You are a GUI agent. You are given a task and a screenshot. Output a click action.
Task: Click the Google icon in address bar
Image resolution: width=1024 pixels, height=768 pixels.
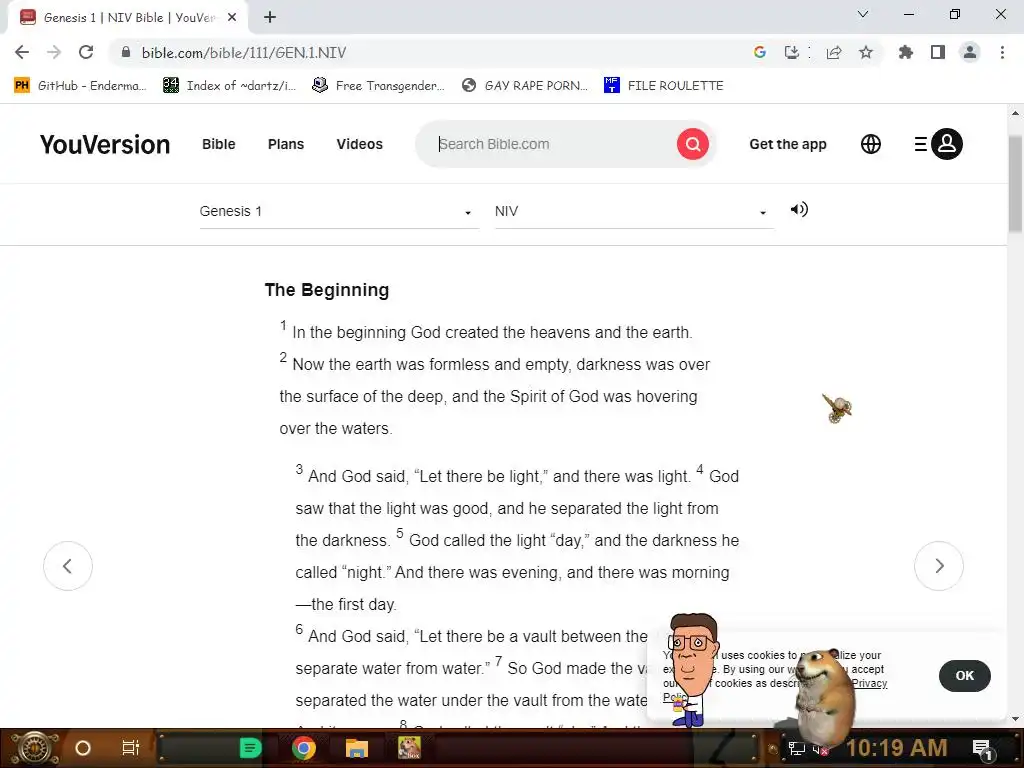[759, 52]
